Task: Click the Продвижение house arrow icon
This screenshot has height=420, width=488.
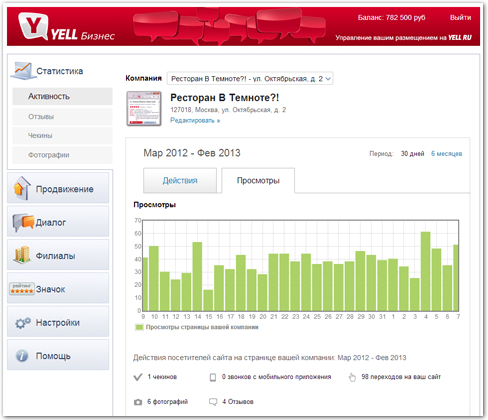Action: pos(22,188)
